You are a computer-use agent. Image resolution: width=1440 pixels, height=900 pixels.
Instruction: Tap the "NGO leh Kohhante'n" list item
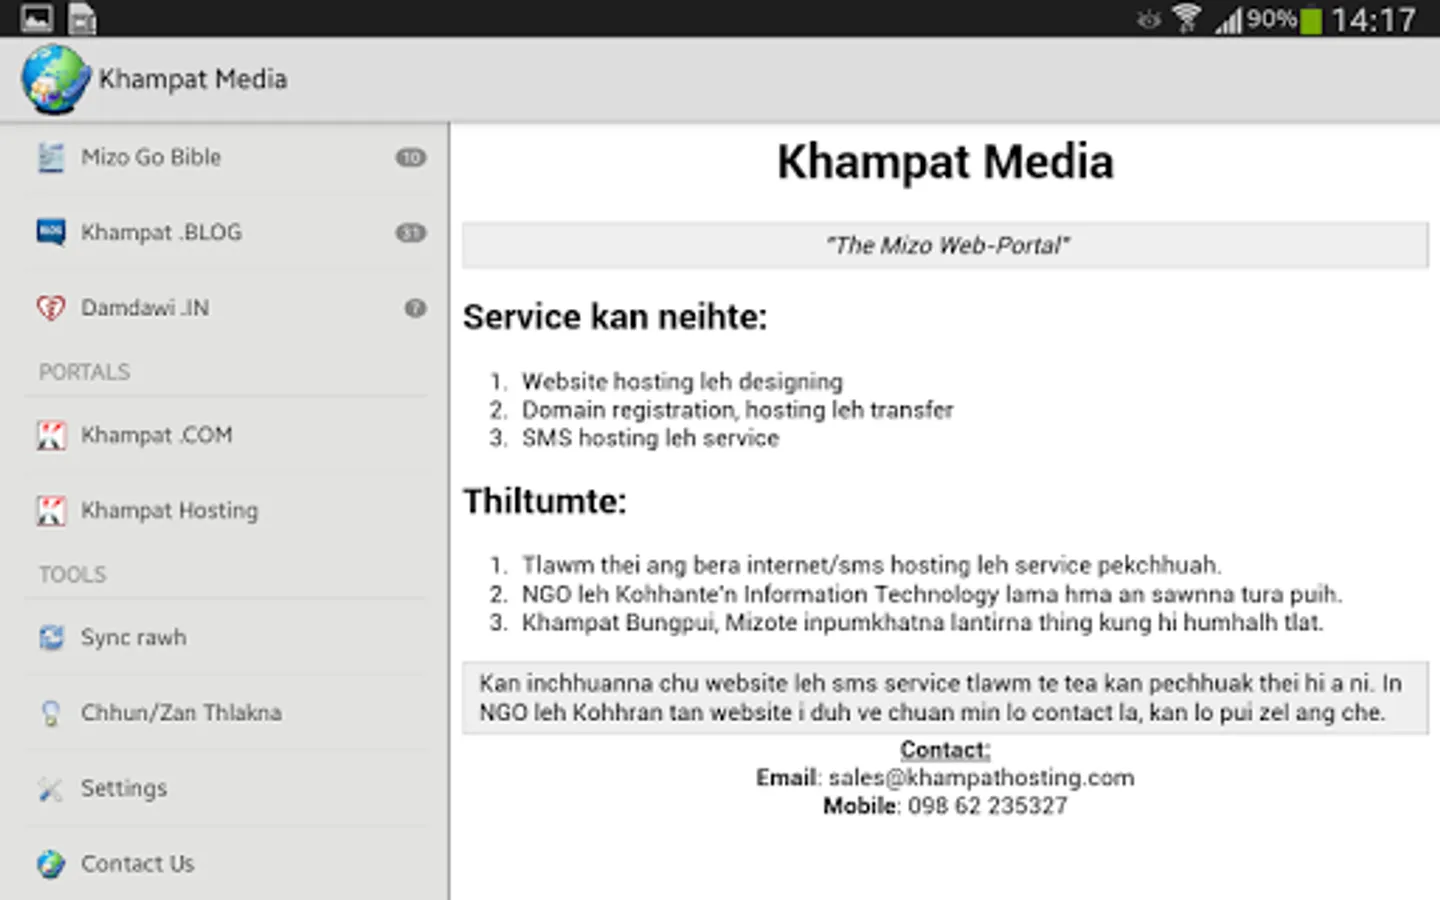(932, 595)
